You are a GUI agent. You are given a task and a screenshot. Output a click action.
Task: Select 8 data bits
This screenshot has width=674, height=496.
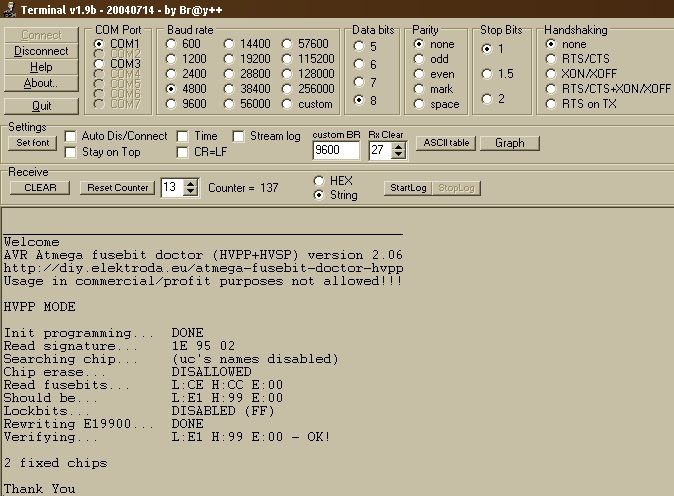(359, 100)
